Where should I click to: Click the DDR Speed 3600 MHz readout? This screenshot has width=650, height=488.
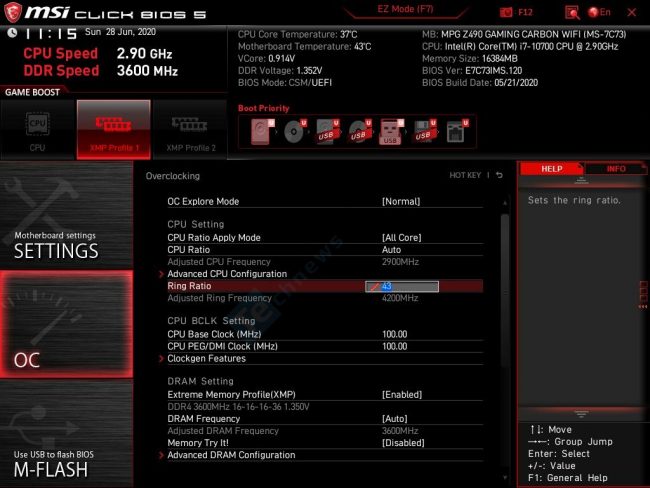101,70
